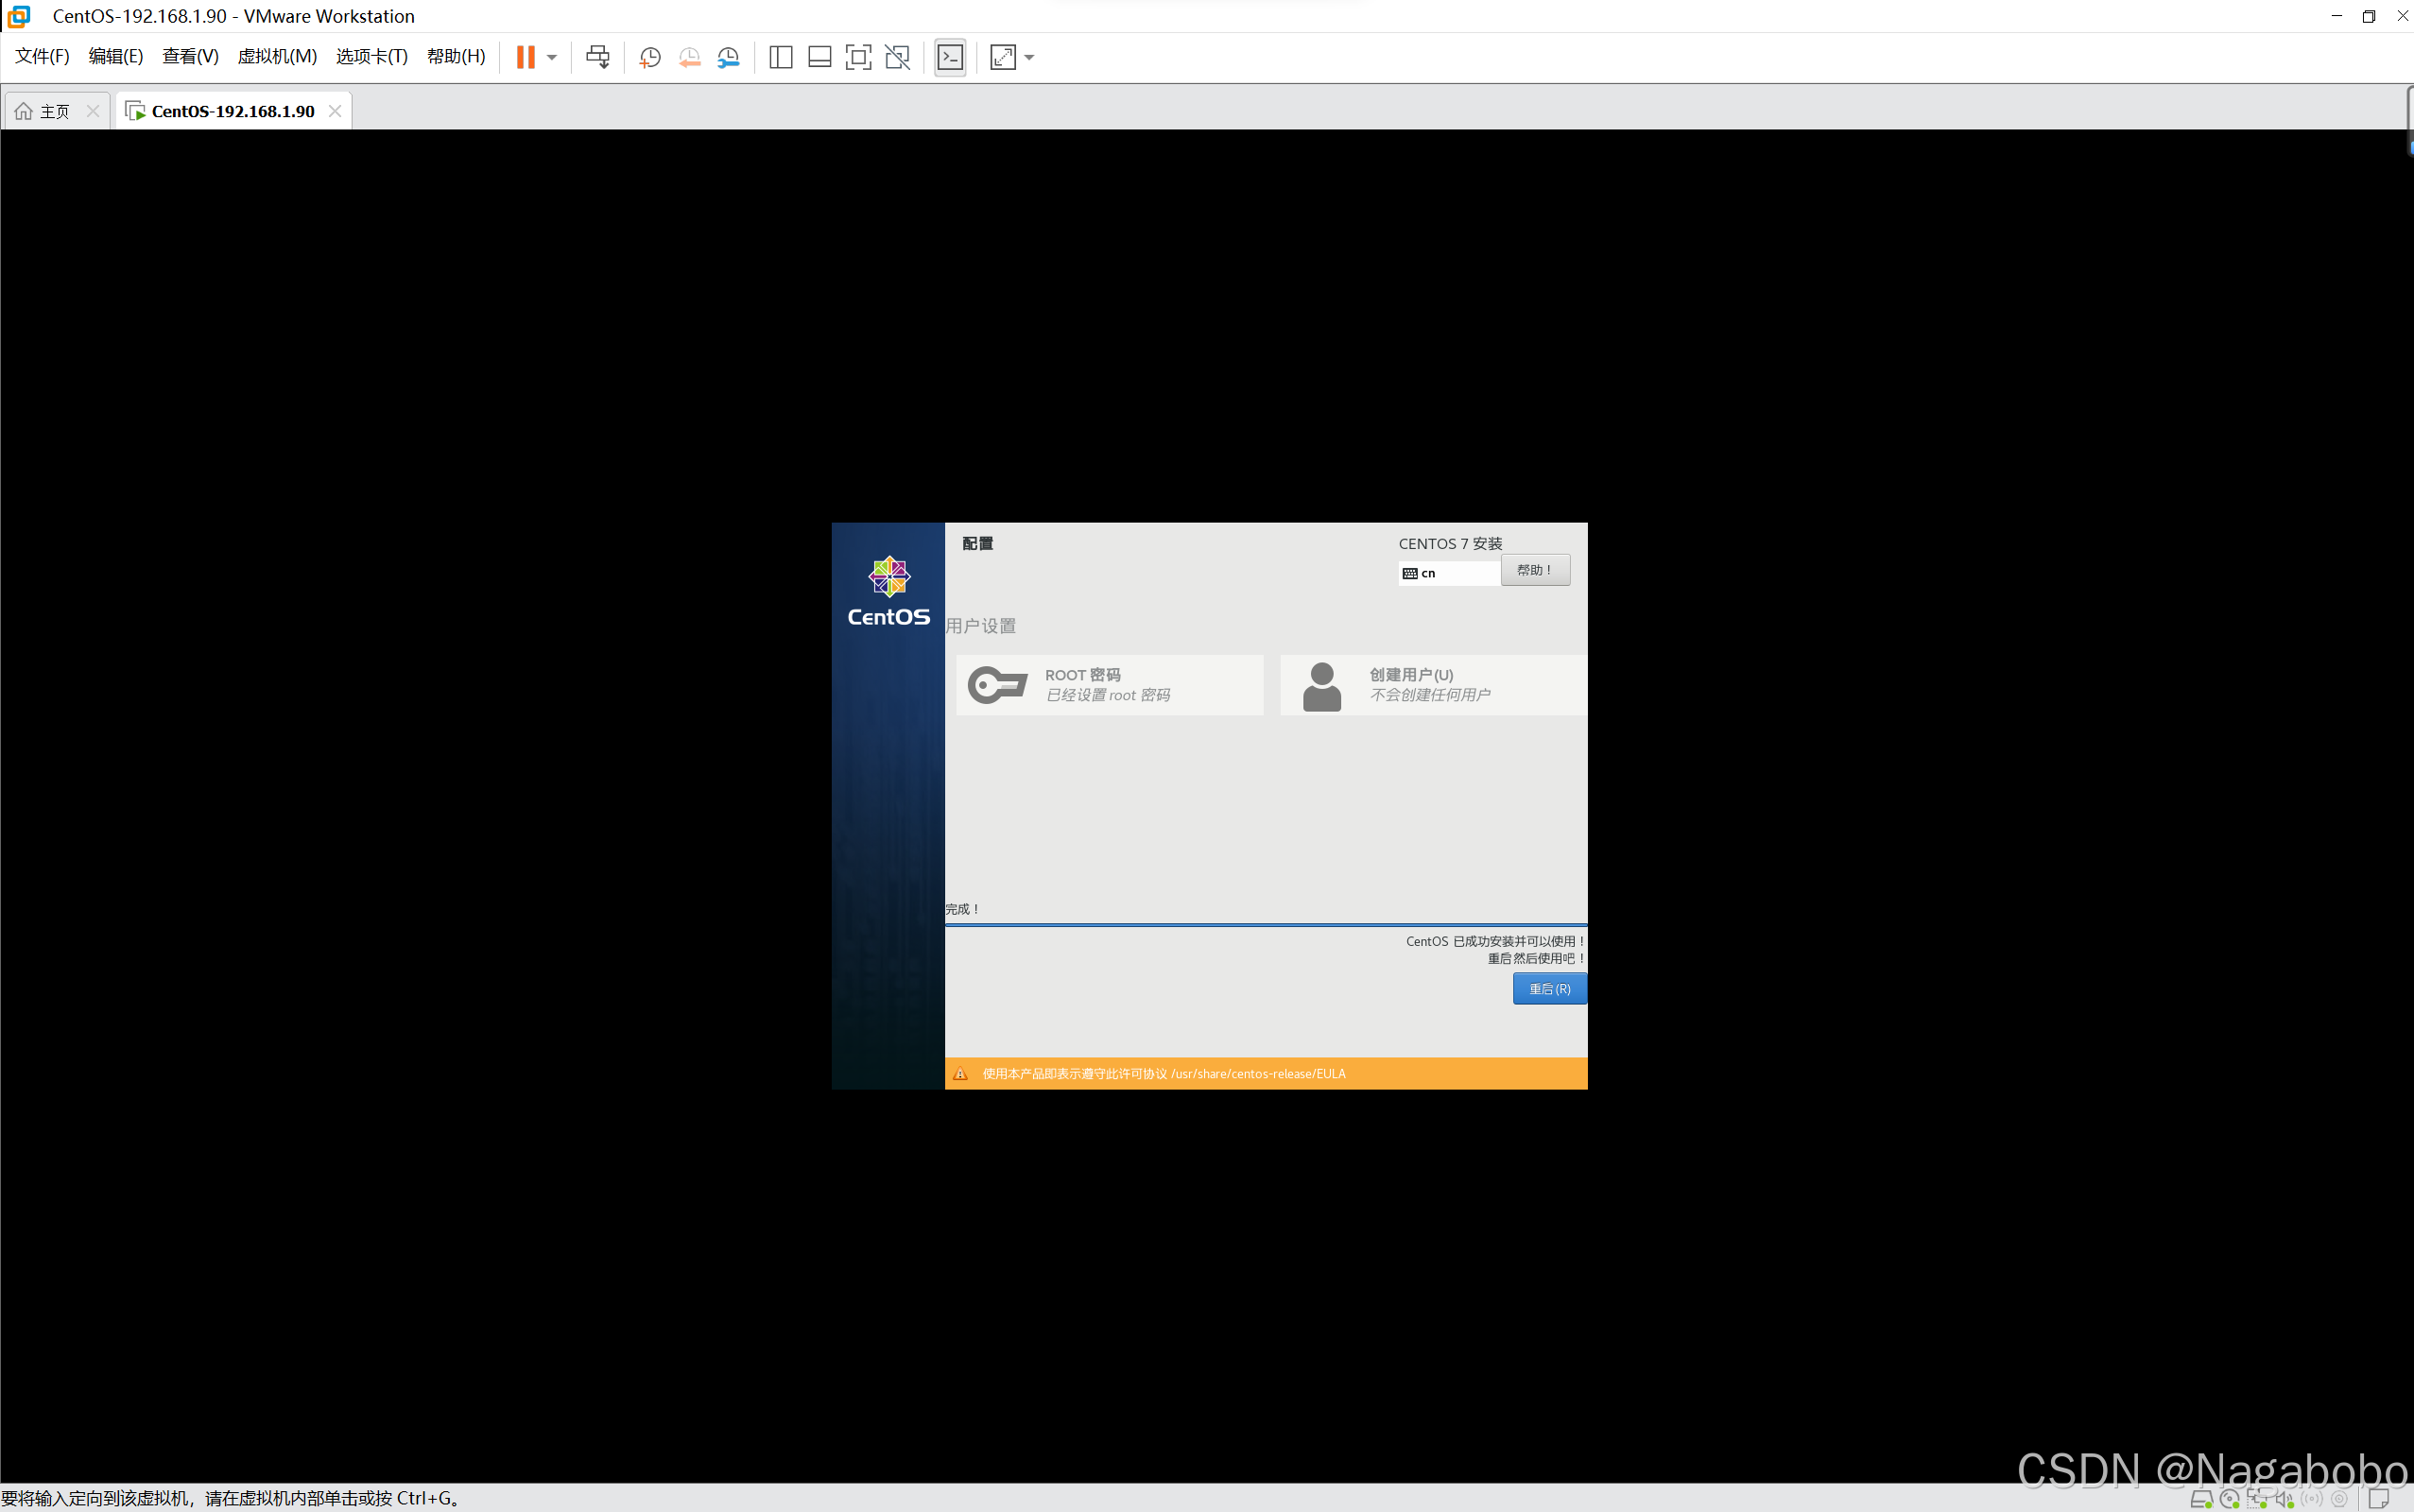Click the CD/DVD drive status icon
Screen dimensions: 2414x1512
pyautogui.click(x=2229, y=1499)
